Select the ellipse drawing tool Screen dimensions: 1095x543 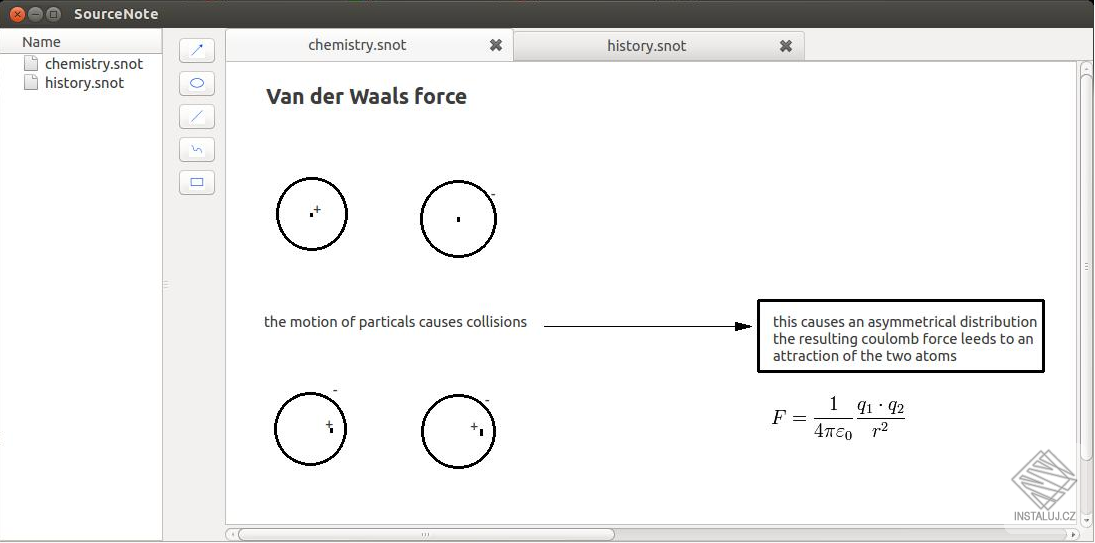click(197, 83)
